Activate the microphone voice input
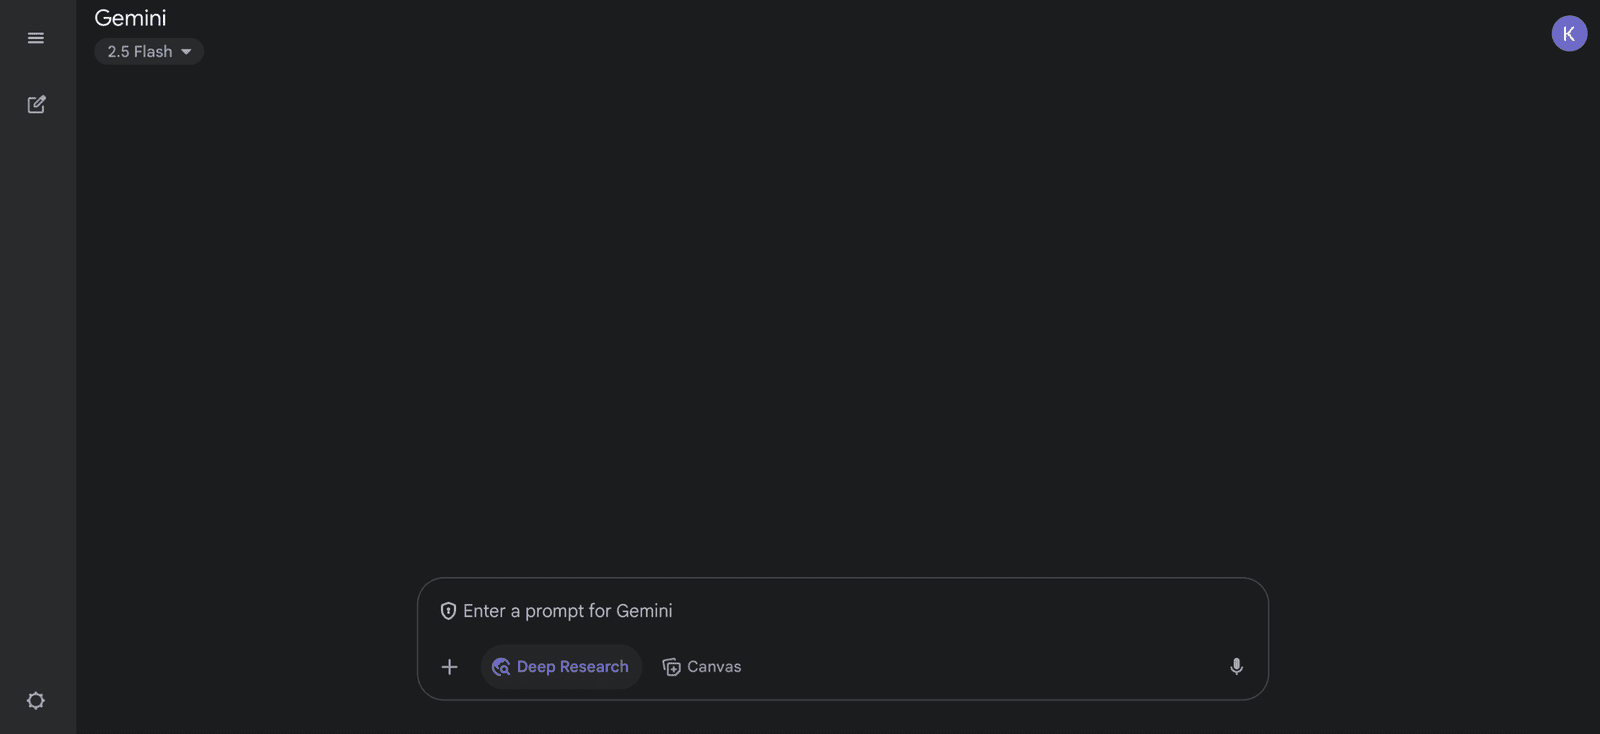 (x=1236, y=666)
